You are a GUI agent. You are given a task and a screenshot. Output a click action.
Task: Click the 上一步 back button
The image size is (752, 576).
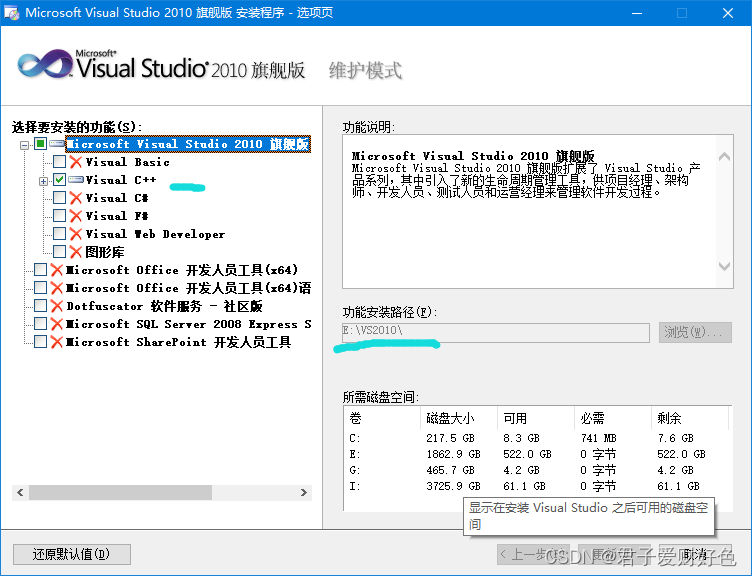[533, 554]
